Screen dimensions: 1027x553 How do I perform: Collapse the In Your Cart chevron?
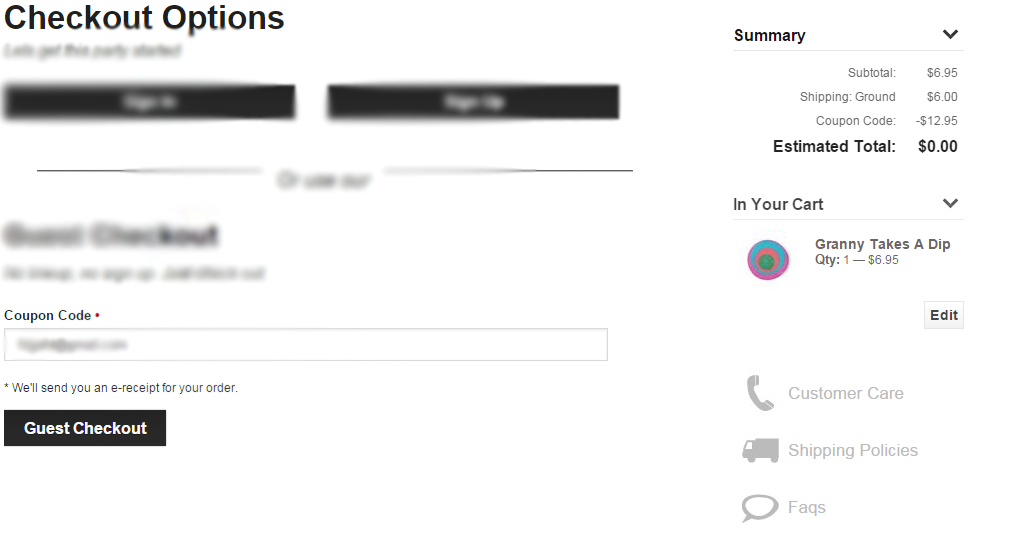(950, 203)
